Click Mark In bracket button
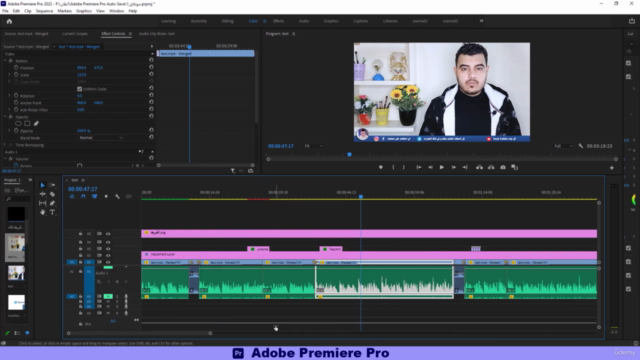This screenshot has width=640, height=360. (x=393, y=167)
